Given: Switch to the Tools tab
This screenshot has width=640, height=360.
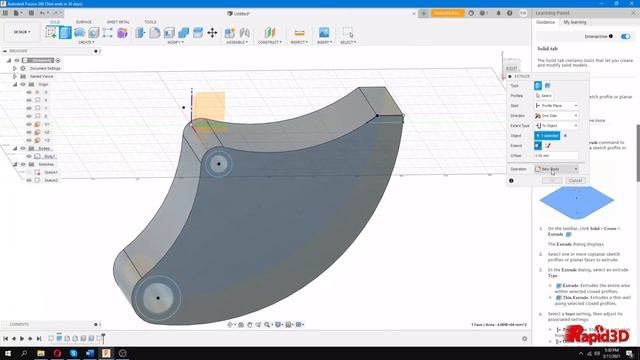Looking at the screenshot, I should point(150,22).
